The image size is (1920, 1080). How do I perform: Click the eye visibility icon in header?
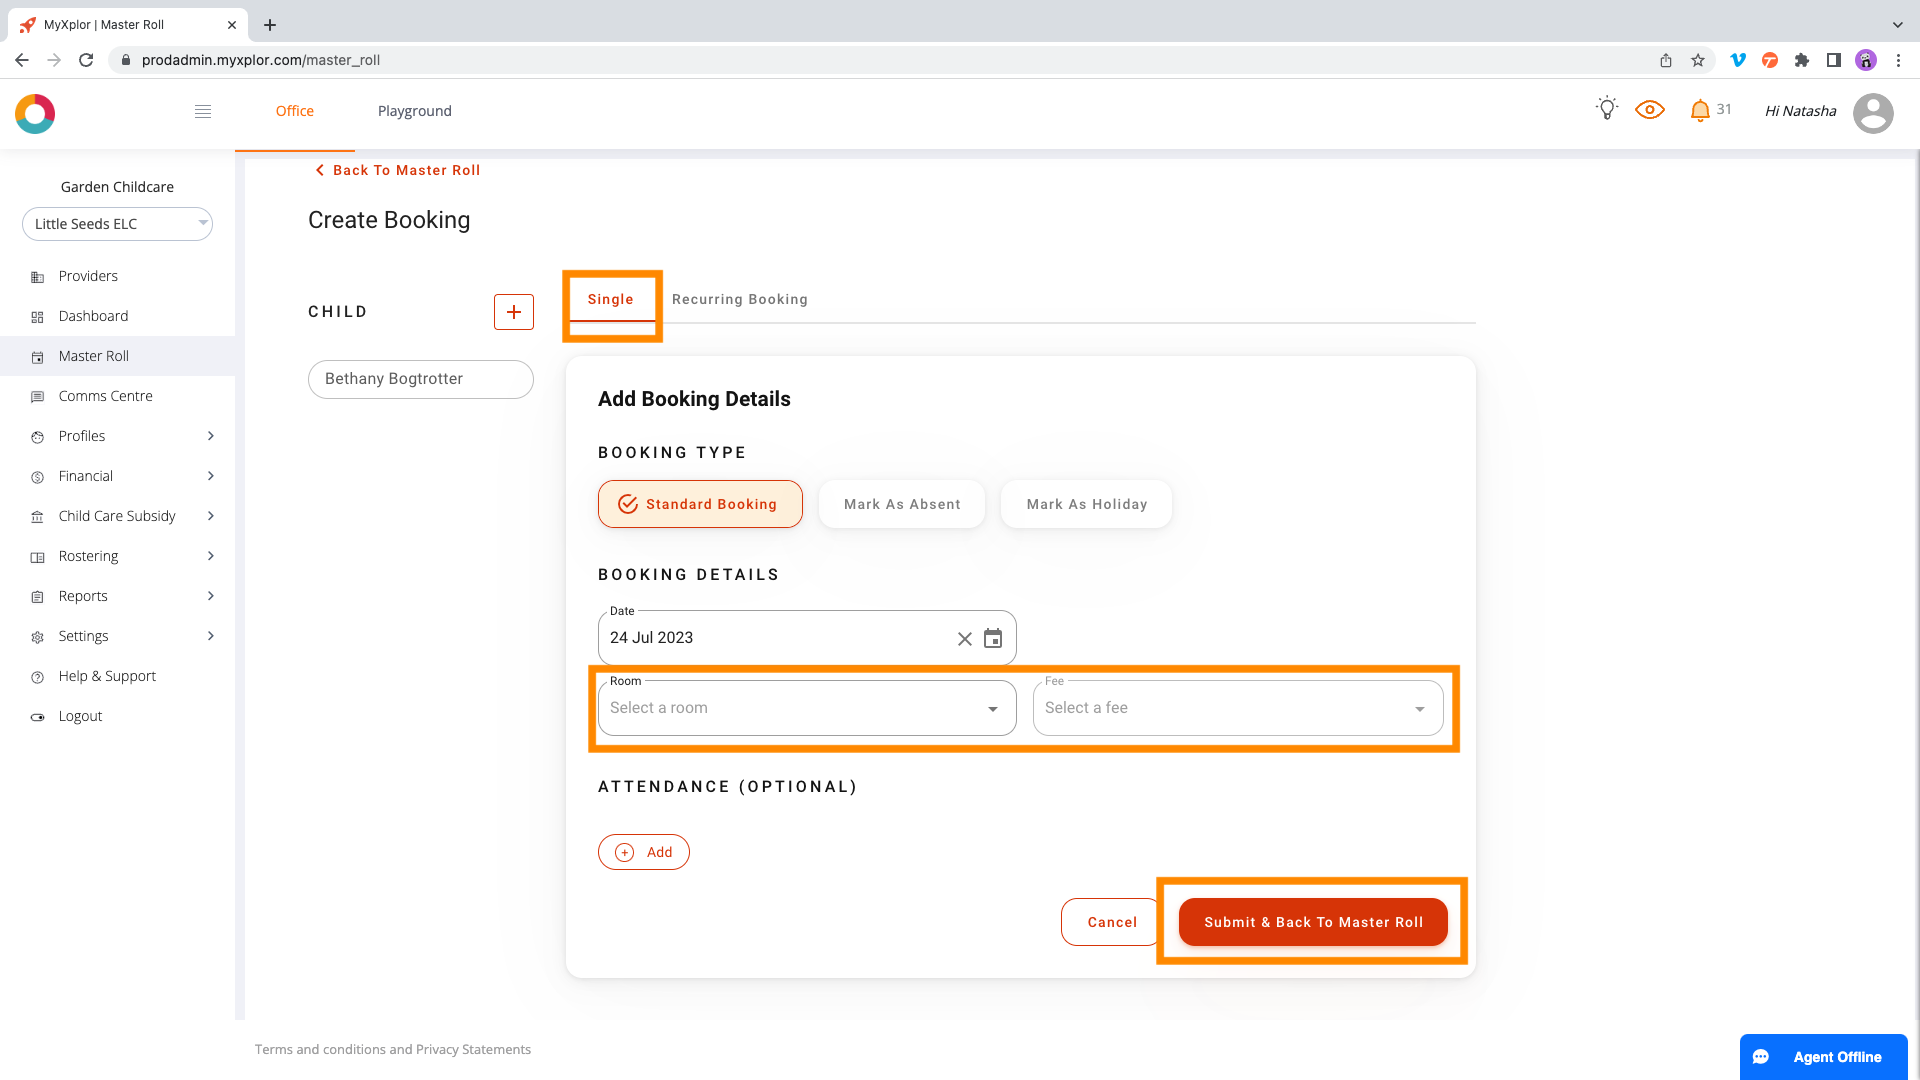tap(1650, 110)
